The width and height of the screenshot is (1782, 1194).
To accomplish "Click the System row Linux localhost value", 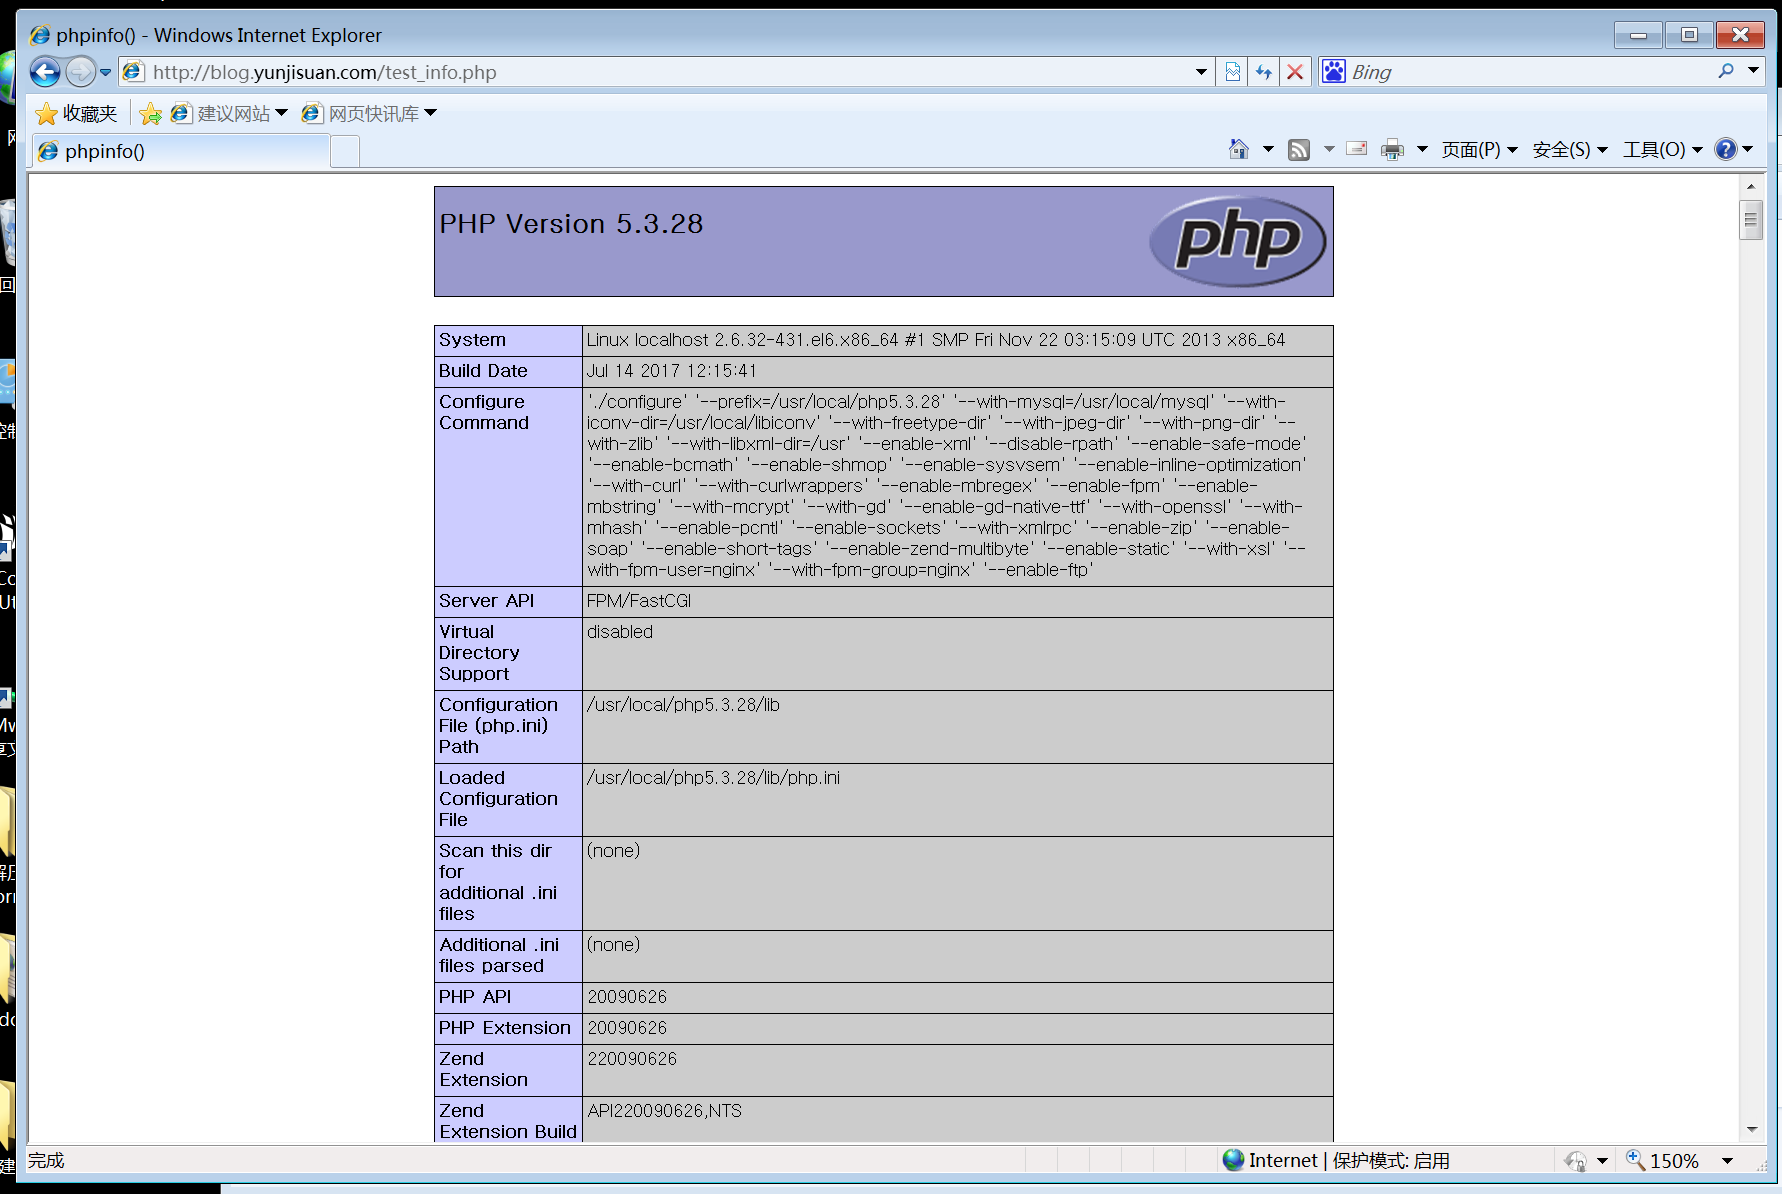I will pyautogui.click(x=935, y=340).
